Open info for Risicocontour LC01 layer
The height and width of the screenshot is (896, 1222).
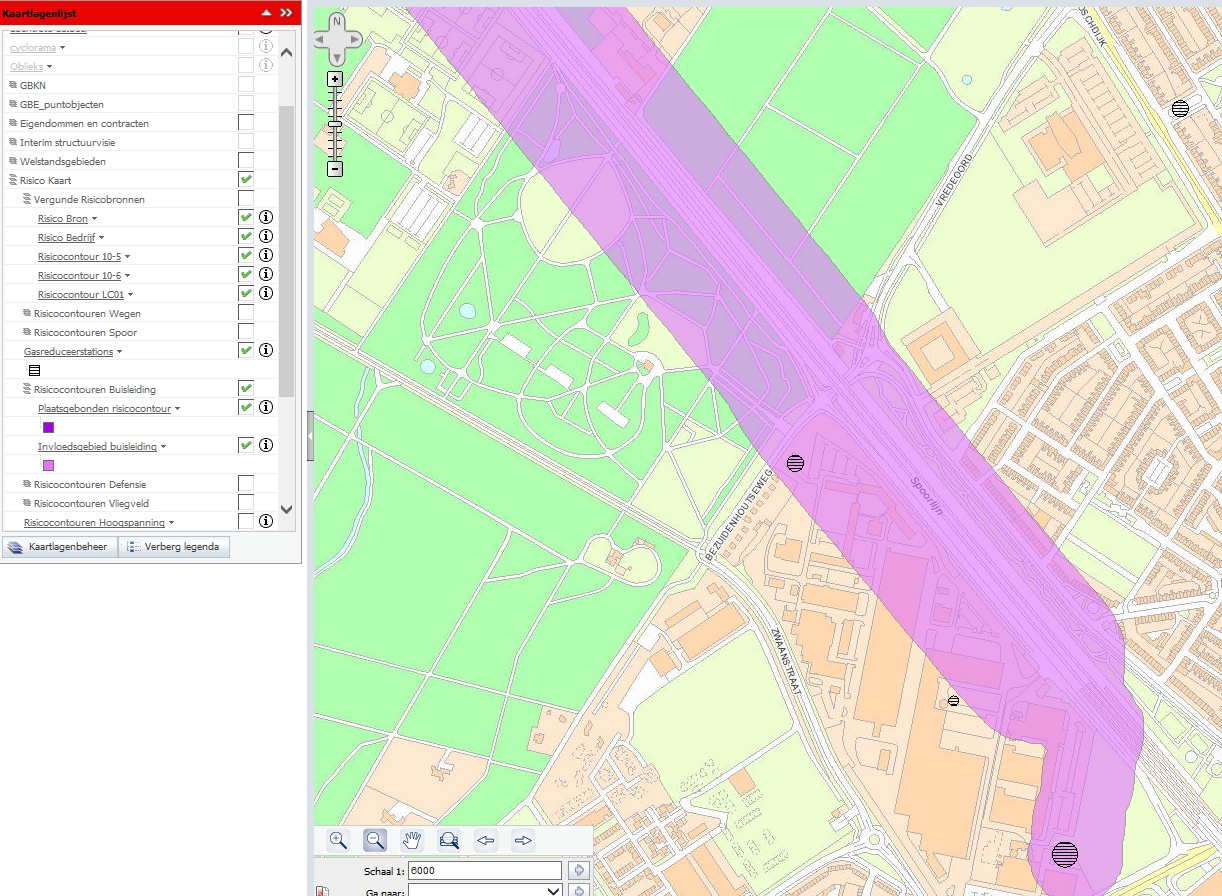pyautogui.click(x=266, y=293)
